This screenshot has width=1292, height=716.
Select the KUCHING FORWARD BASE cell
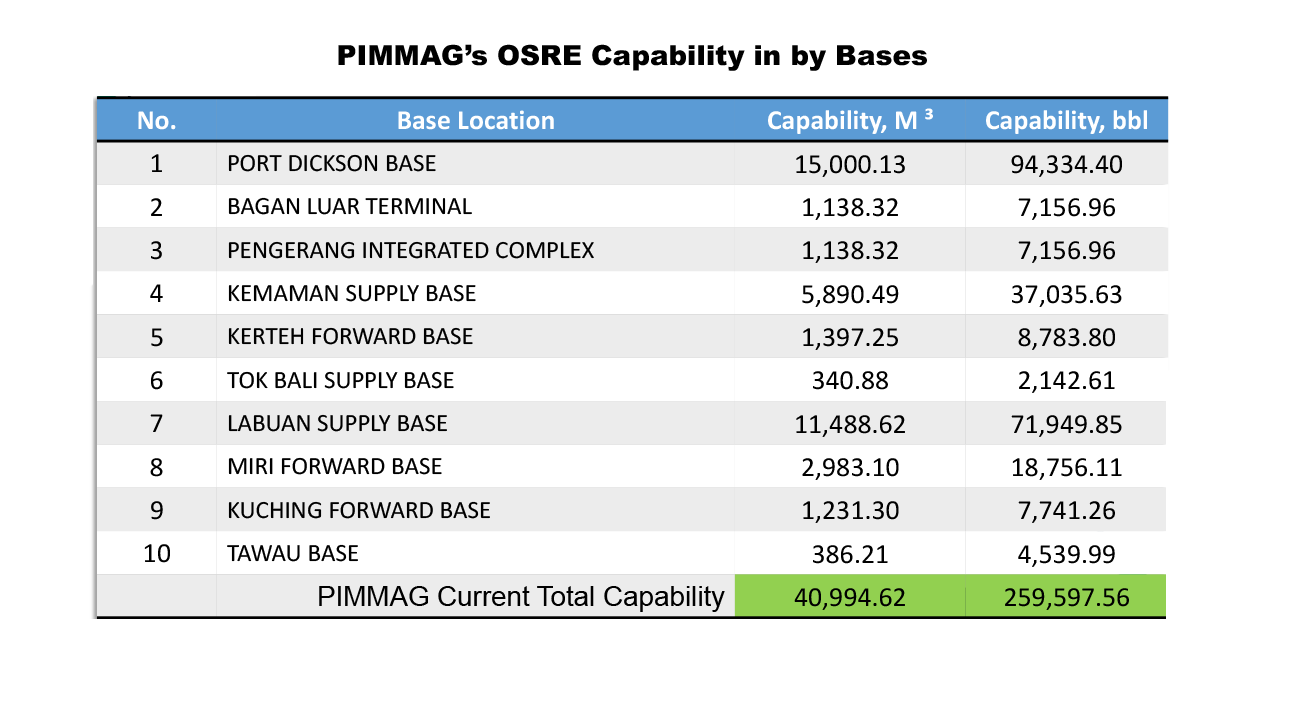pyautogui.click(x=359, y=511)
